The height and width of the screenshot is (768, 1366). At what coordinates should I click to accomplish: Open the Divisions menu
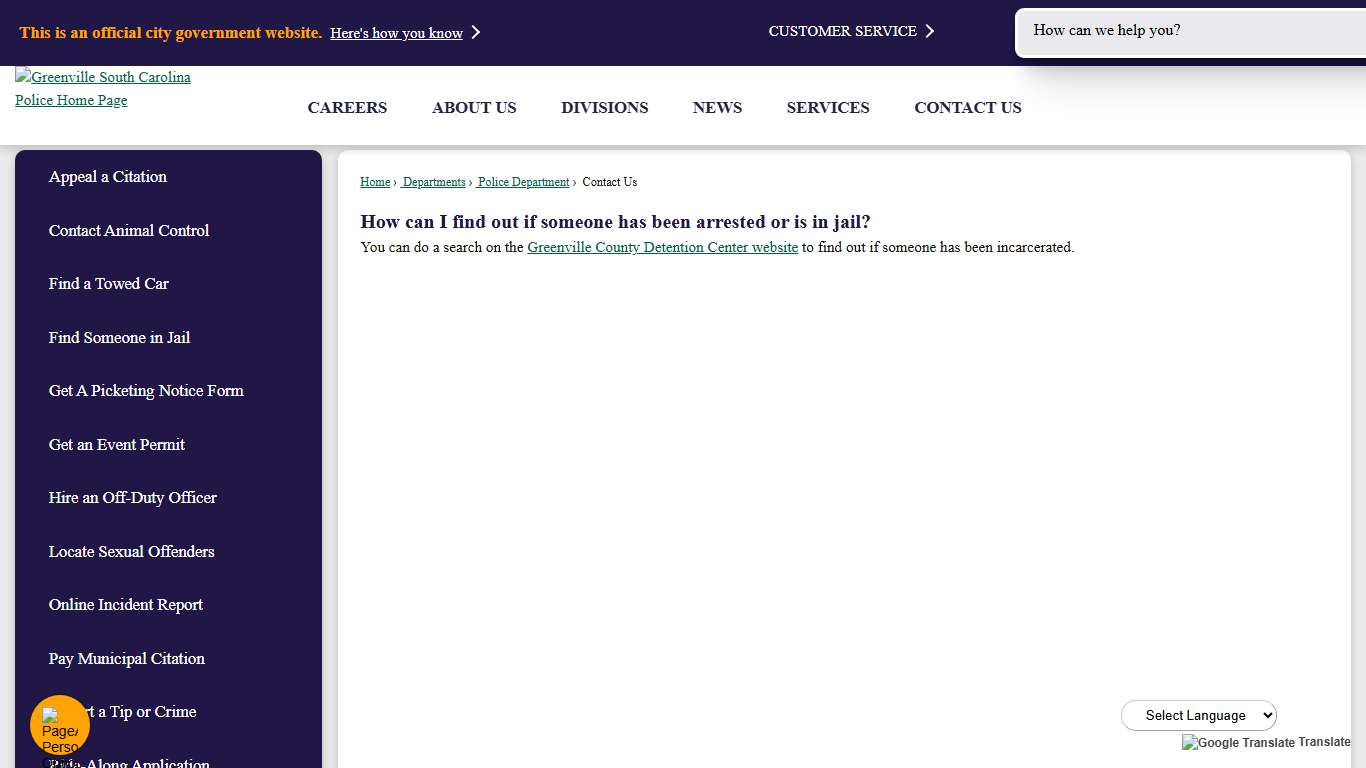[604, 108]
